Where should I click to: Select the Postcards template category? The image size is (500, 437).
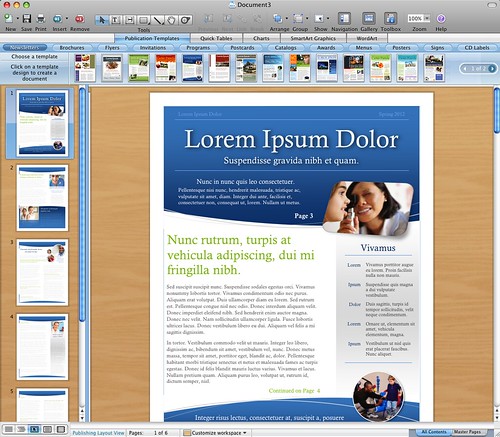[x=242, y=48]
